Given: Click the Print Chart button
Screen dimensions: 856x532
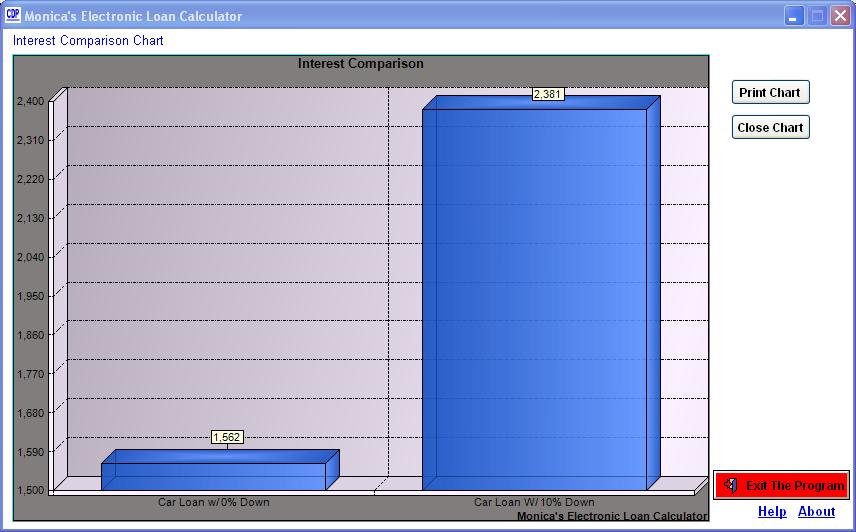Looking at the screenshot, I should 770,92.
